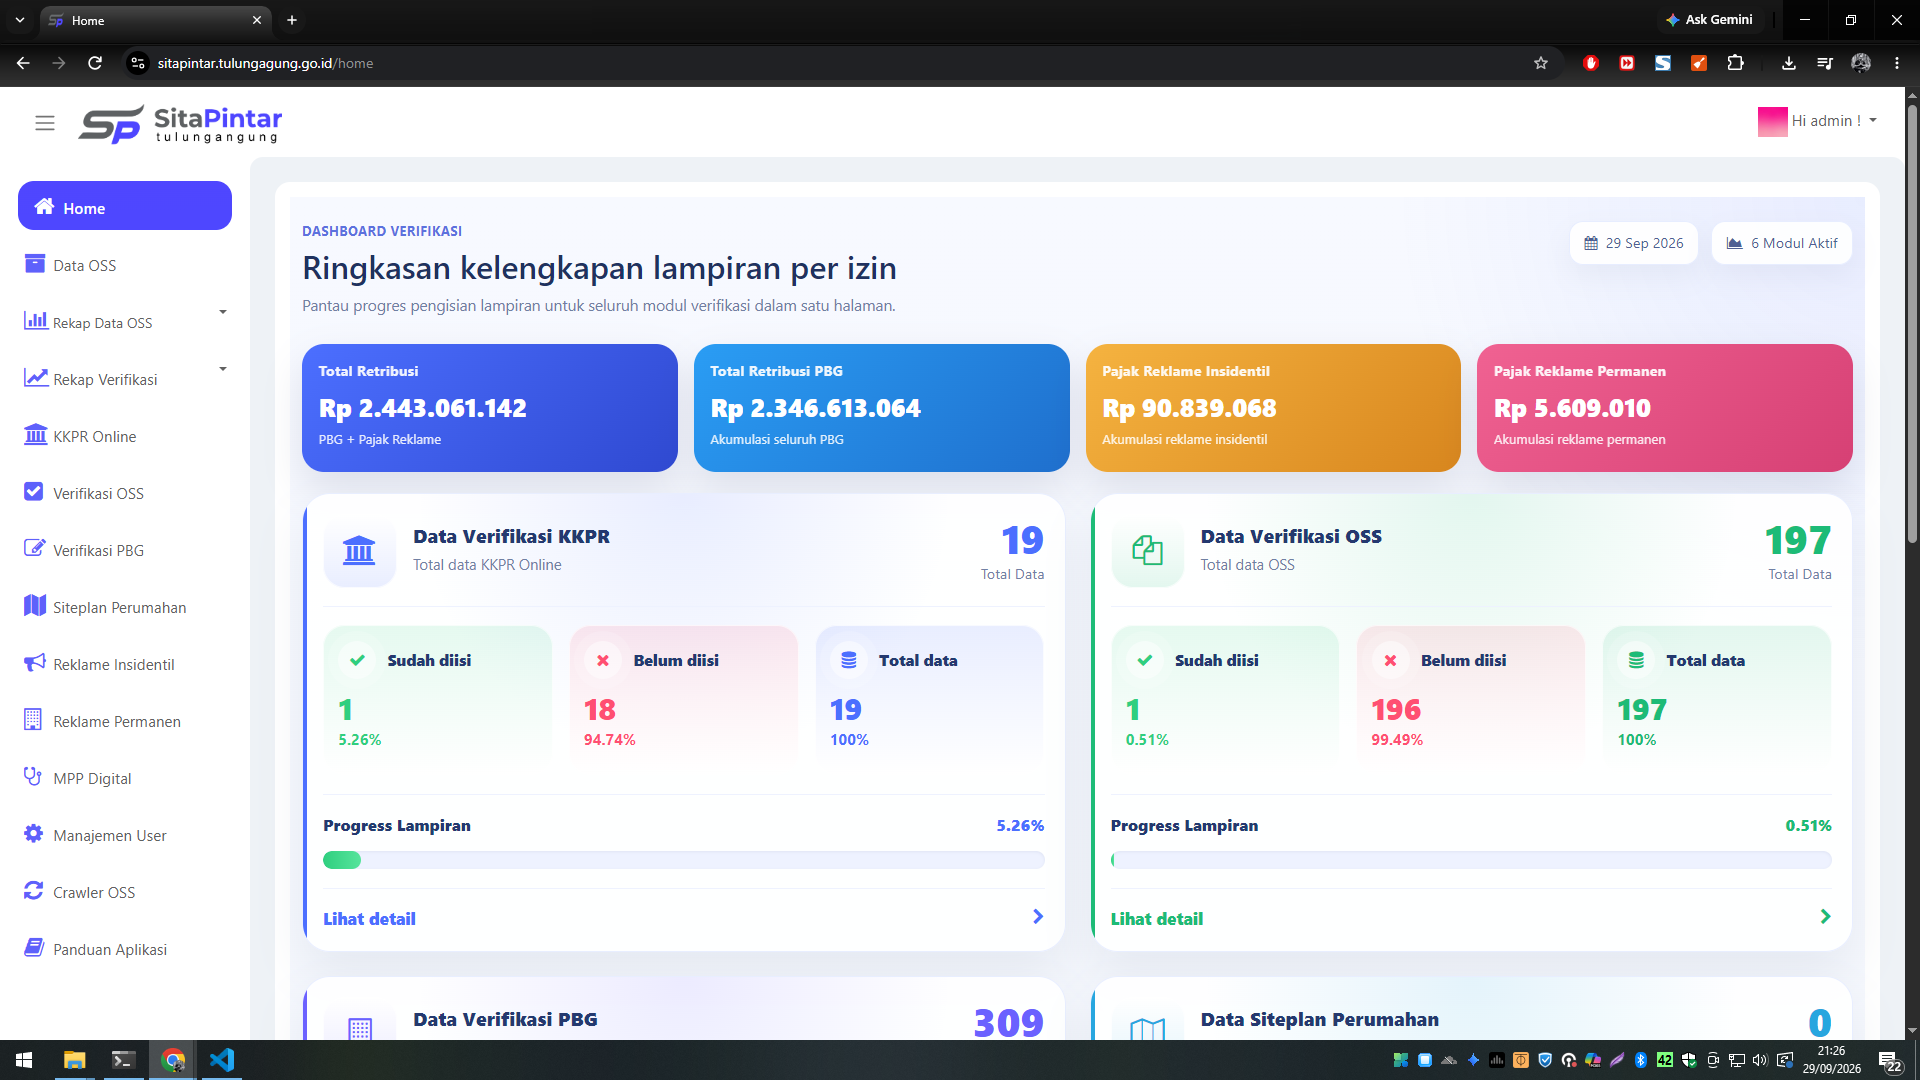Select the Total Retribusi PBG card
The image size is (1920, 1080).
[882, 408]
